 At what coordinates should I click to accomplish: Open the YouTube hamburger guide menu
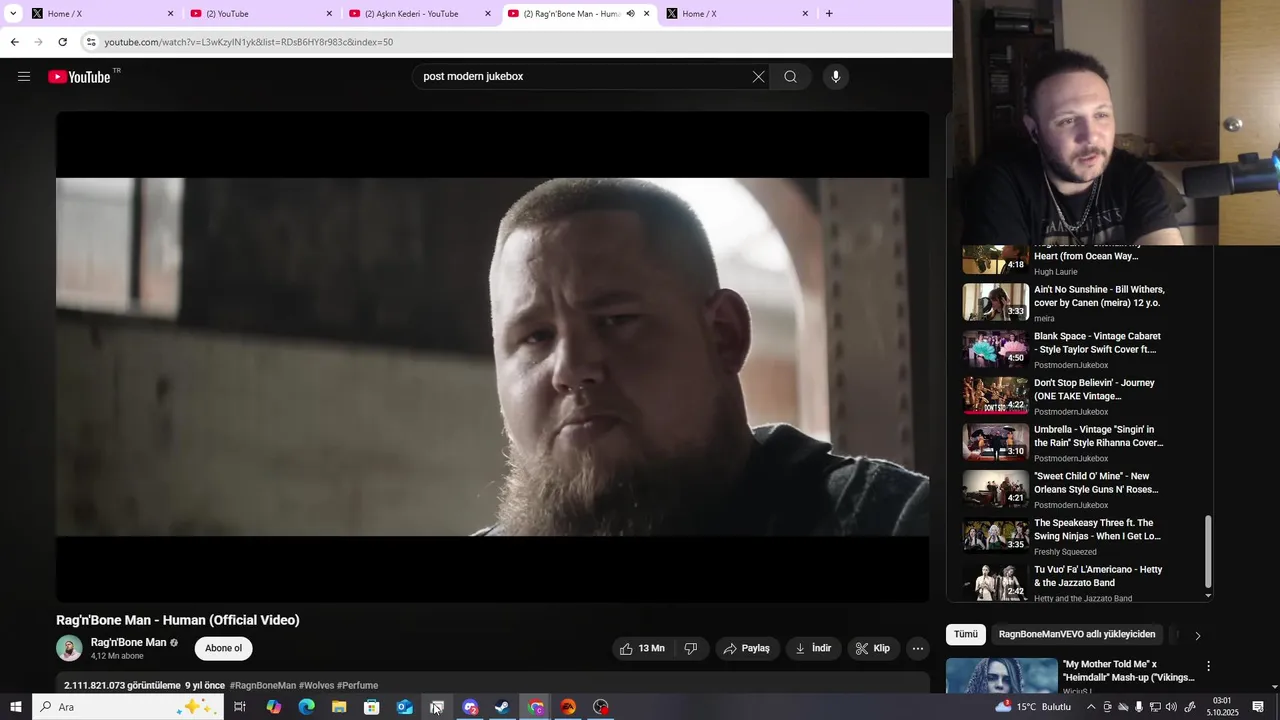coord(24,76)
